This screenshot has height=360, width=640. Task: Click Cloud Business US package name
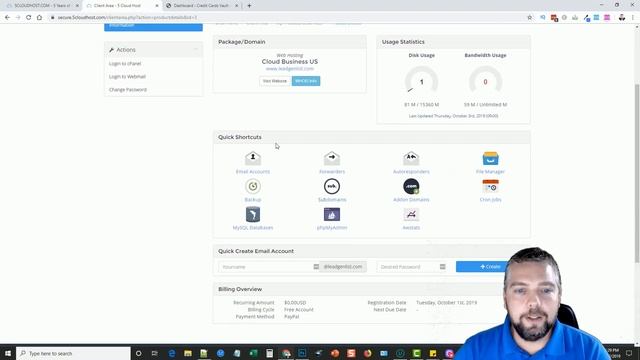[x=290, y=62]
